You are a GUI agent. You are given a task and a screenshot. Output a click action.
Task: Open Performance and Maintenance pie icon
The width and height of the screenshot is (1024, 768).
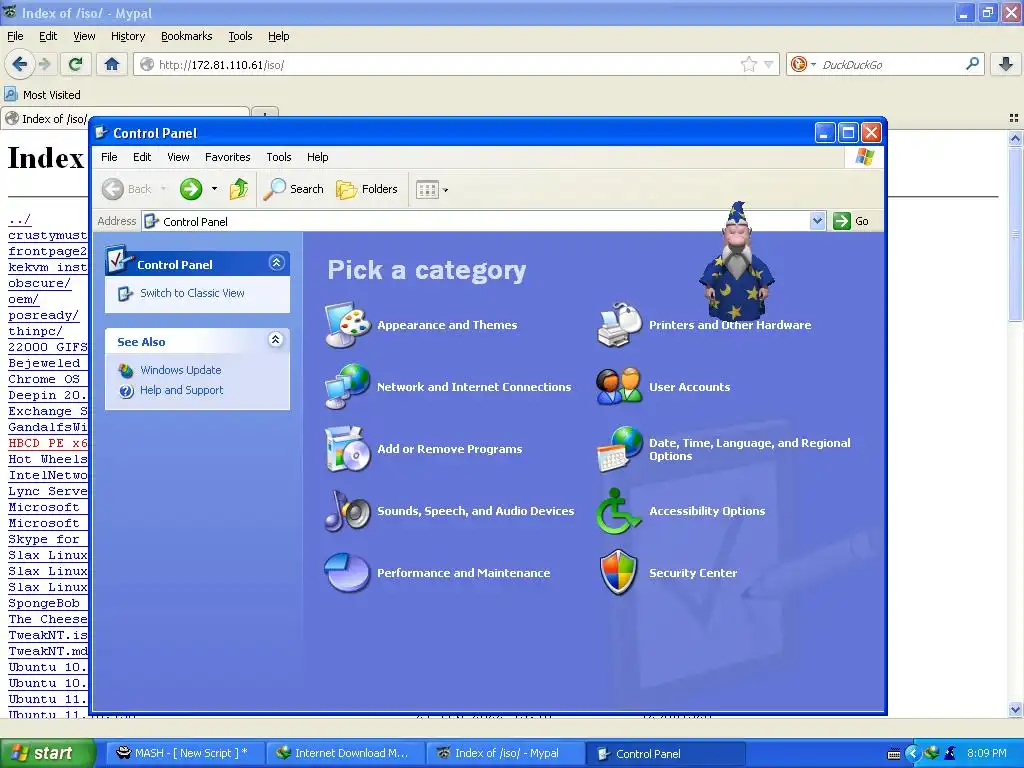[x=348, y=573]
